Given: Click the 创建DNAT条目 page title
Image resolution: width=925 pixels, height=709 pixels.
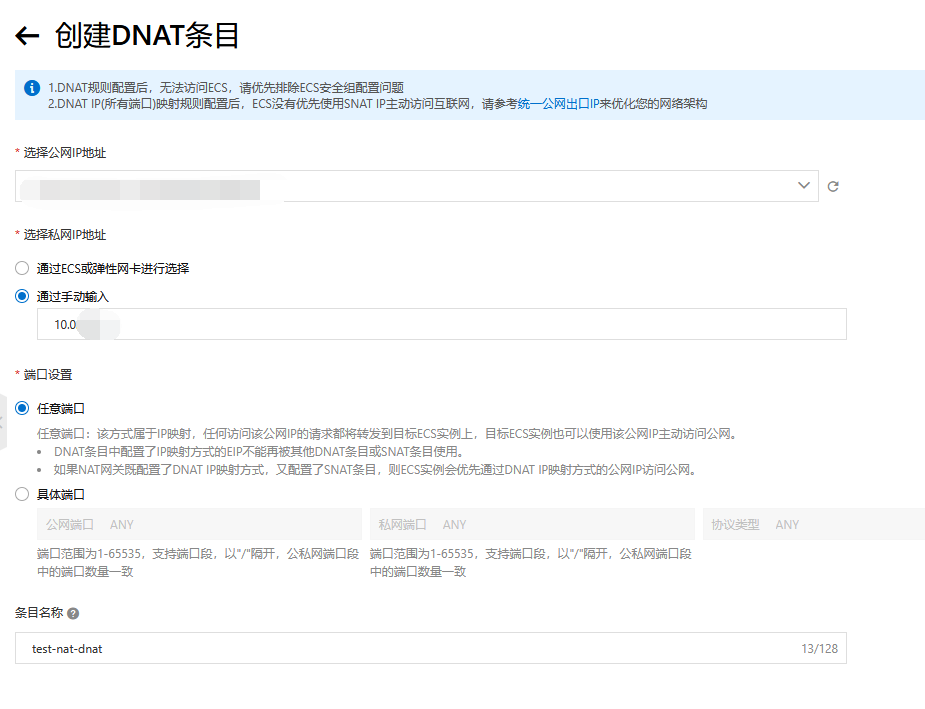Looking at the screenshot, I should [x=147, y=36].
